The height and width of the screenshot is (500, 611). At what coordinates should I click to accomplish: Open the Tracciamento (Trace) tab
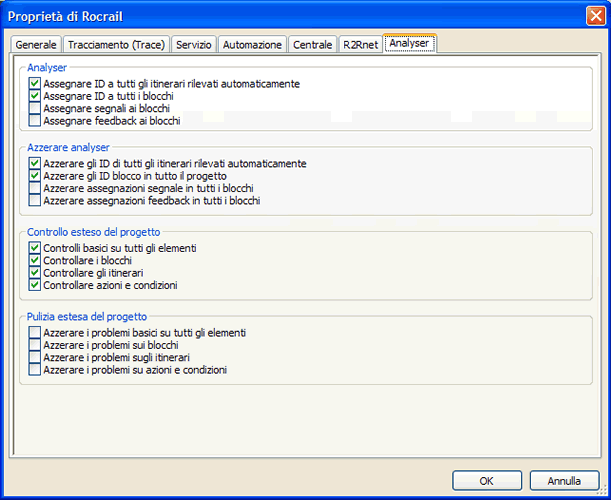[116, 45]
